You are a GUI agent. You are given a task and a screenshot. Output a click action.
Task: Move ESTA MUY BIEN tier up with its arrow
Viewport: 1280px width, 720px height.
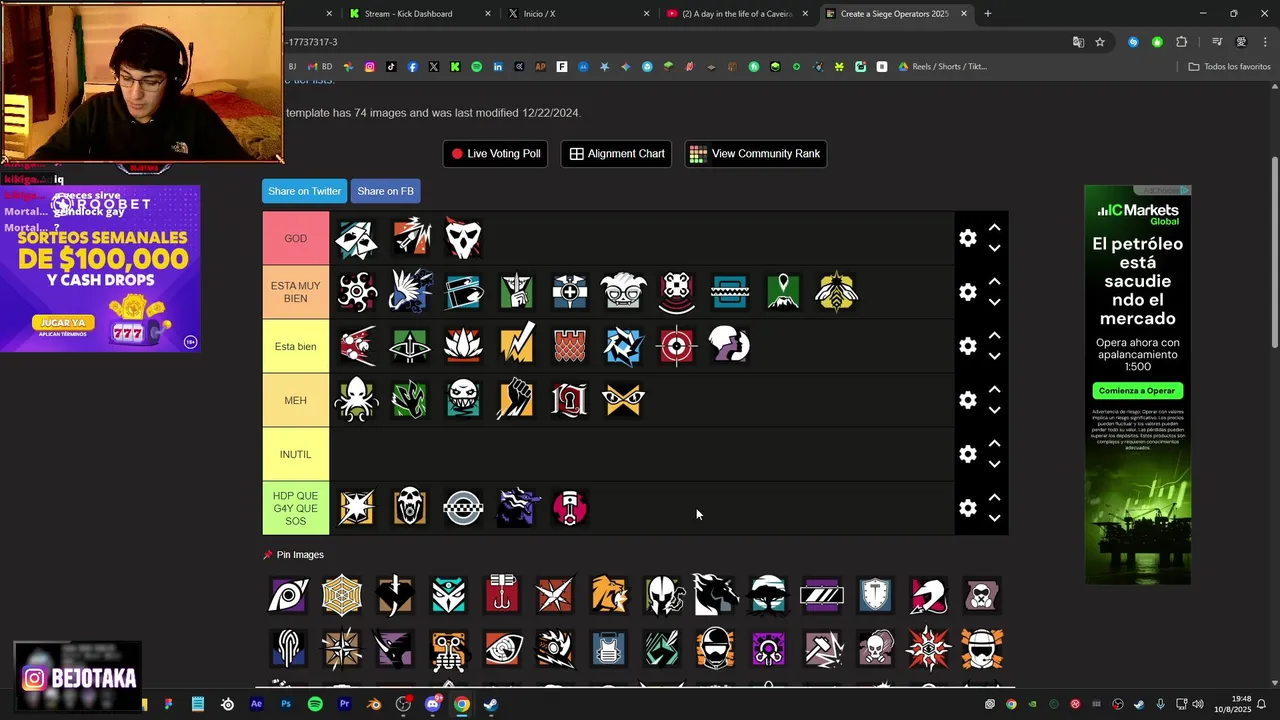point(995,282)
